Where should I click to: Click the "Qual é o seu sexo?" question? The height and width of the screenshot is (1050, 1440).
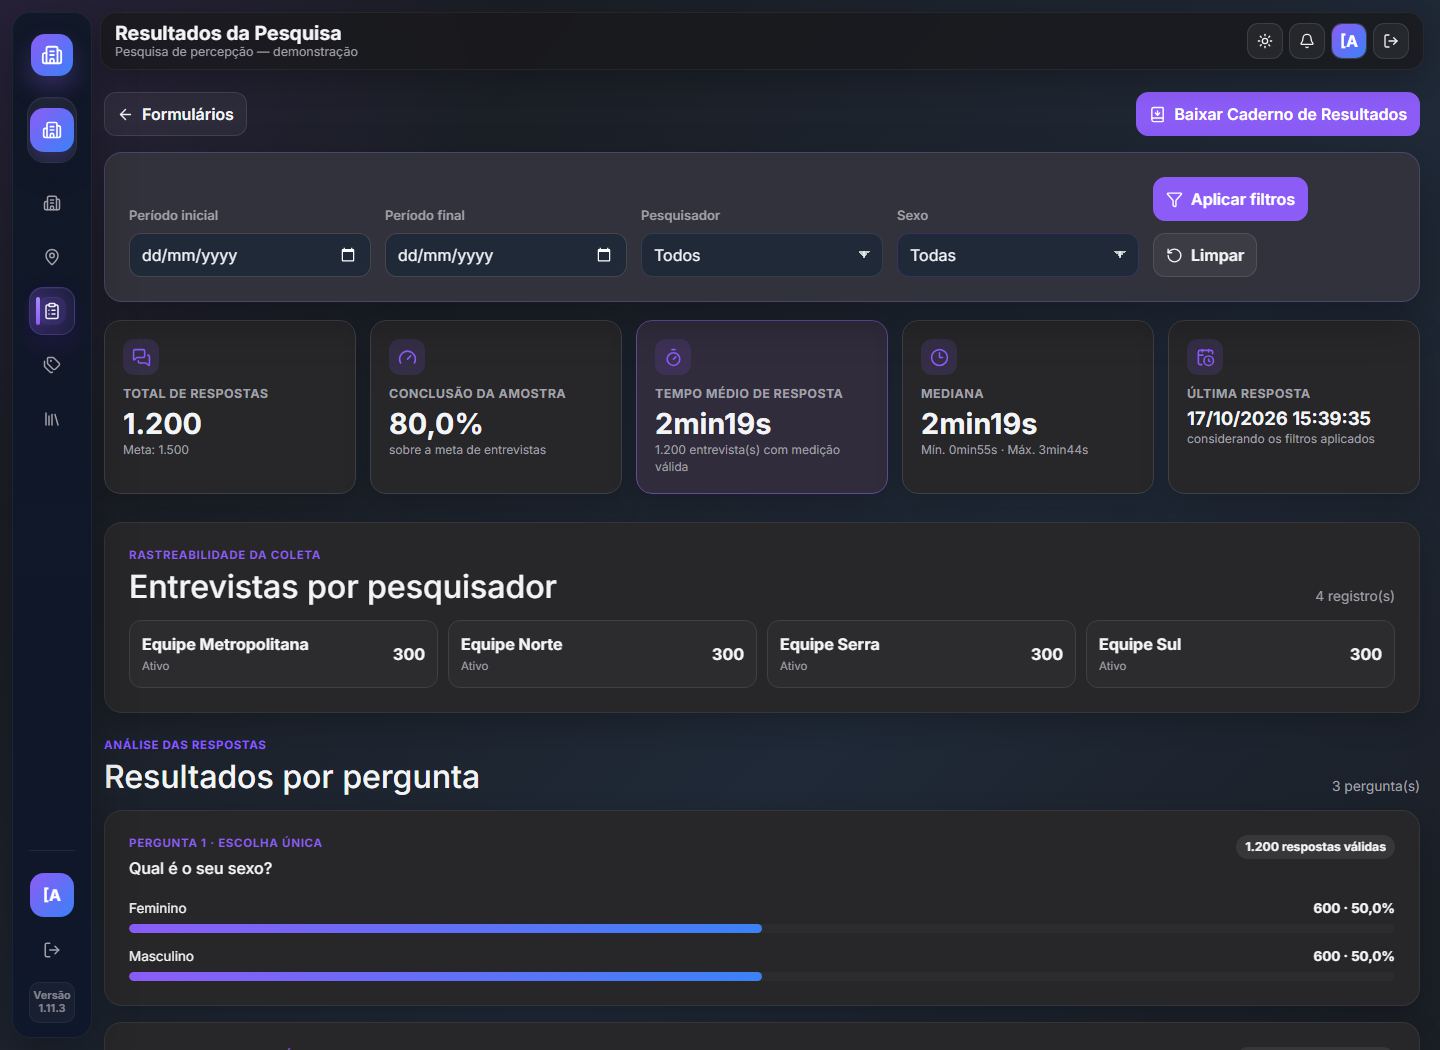pyautogui.click(x=200, y=868)
